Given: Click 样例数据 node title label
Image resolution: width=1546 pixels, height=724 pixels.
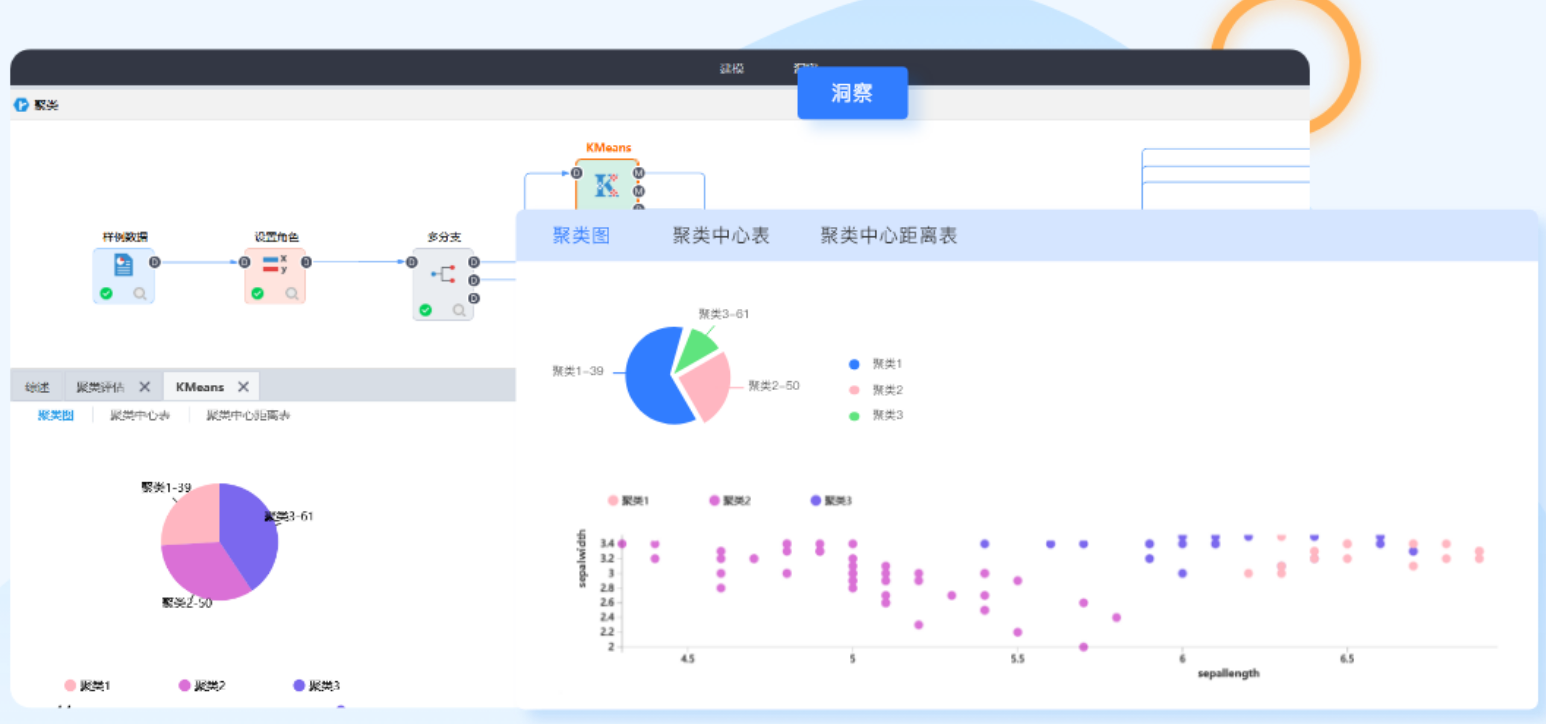Looking at the screenshot, I should [x=125, y=237].
